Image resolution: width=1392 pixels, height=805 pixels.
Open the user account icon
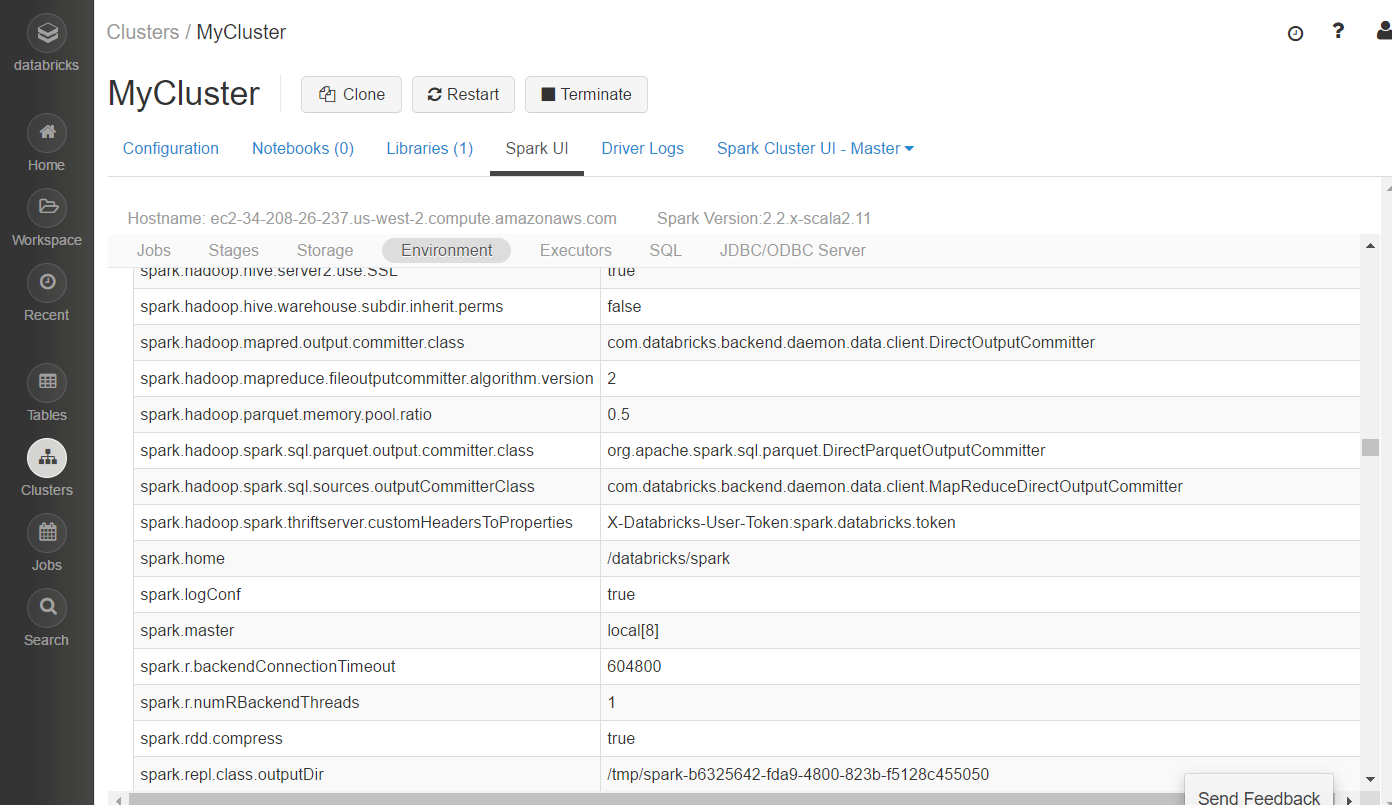[1383, 32]
